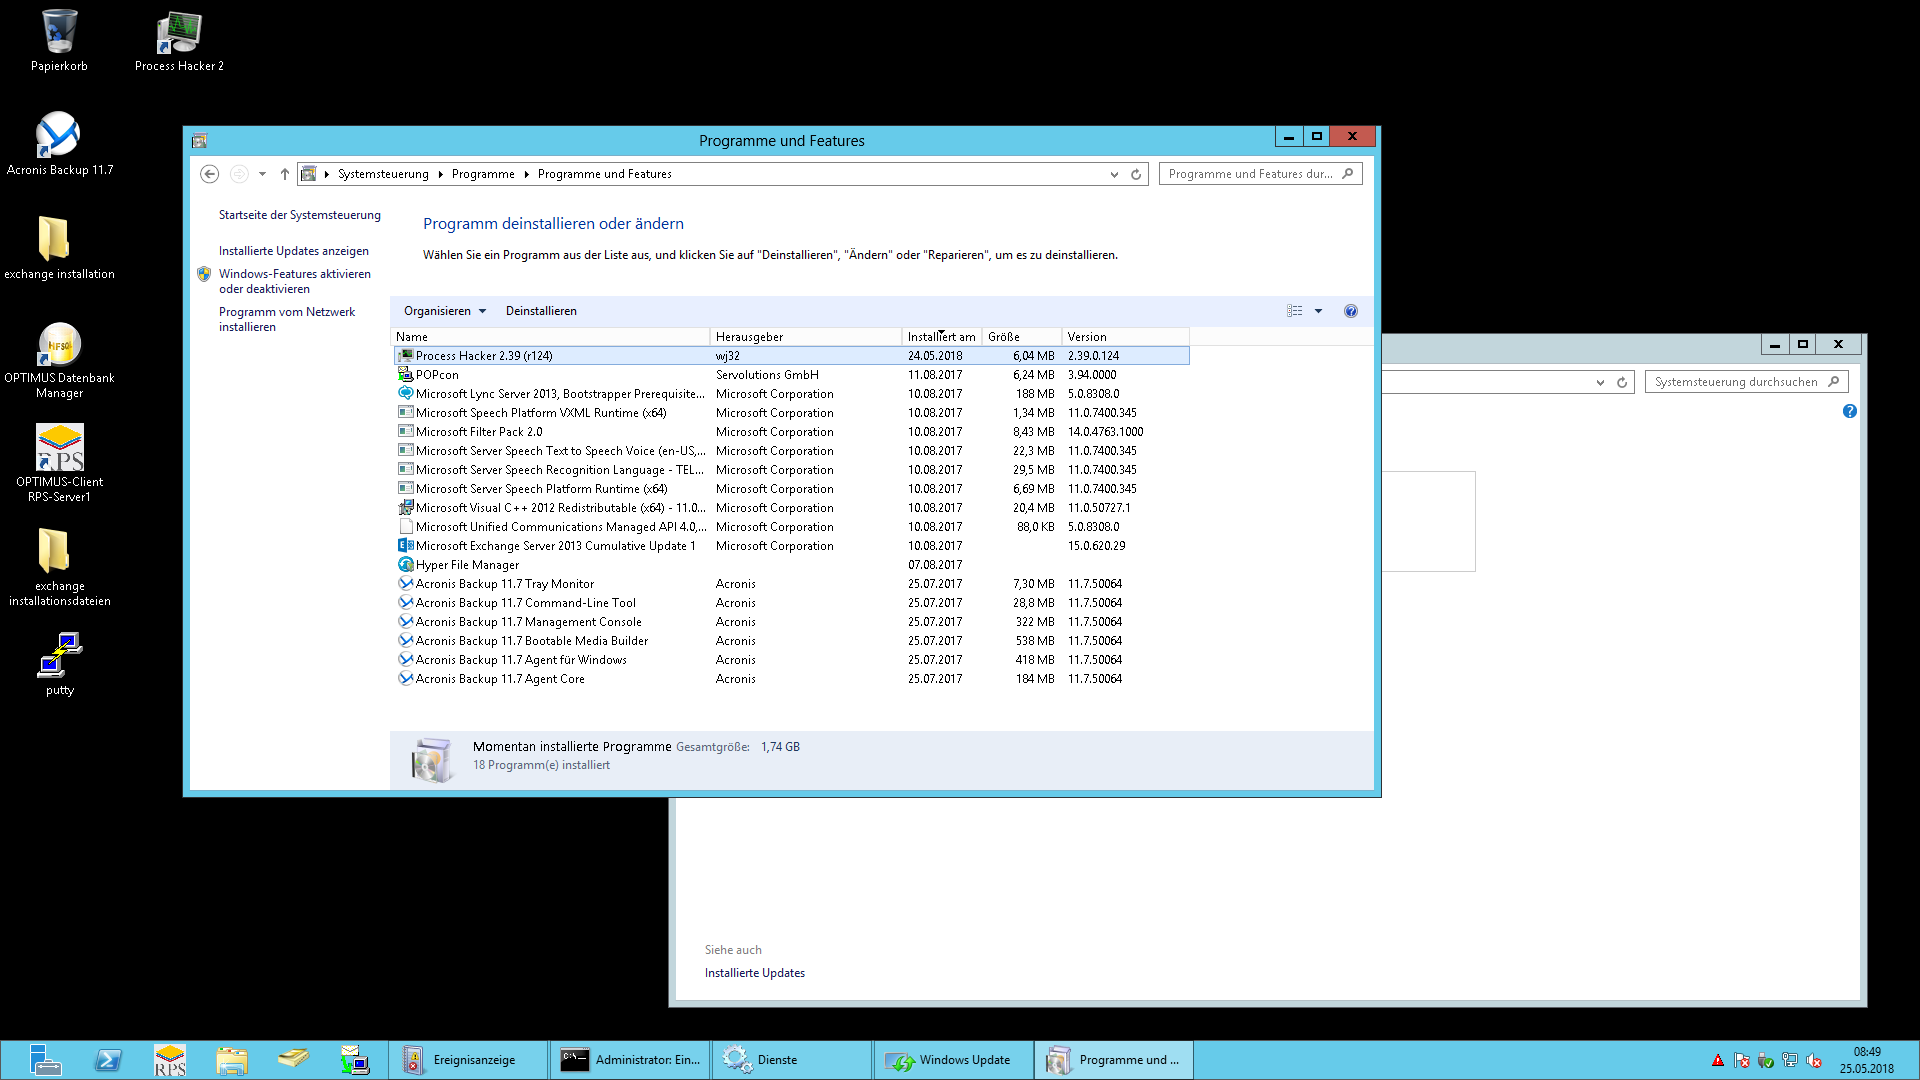The image size is (1920, 1080).
Task: Select the POPcon program entry
Action: 791,375
